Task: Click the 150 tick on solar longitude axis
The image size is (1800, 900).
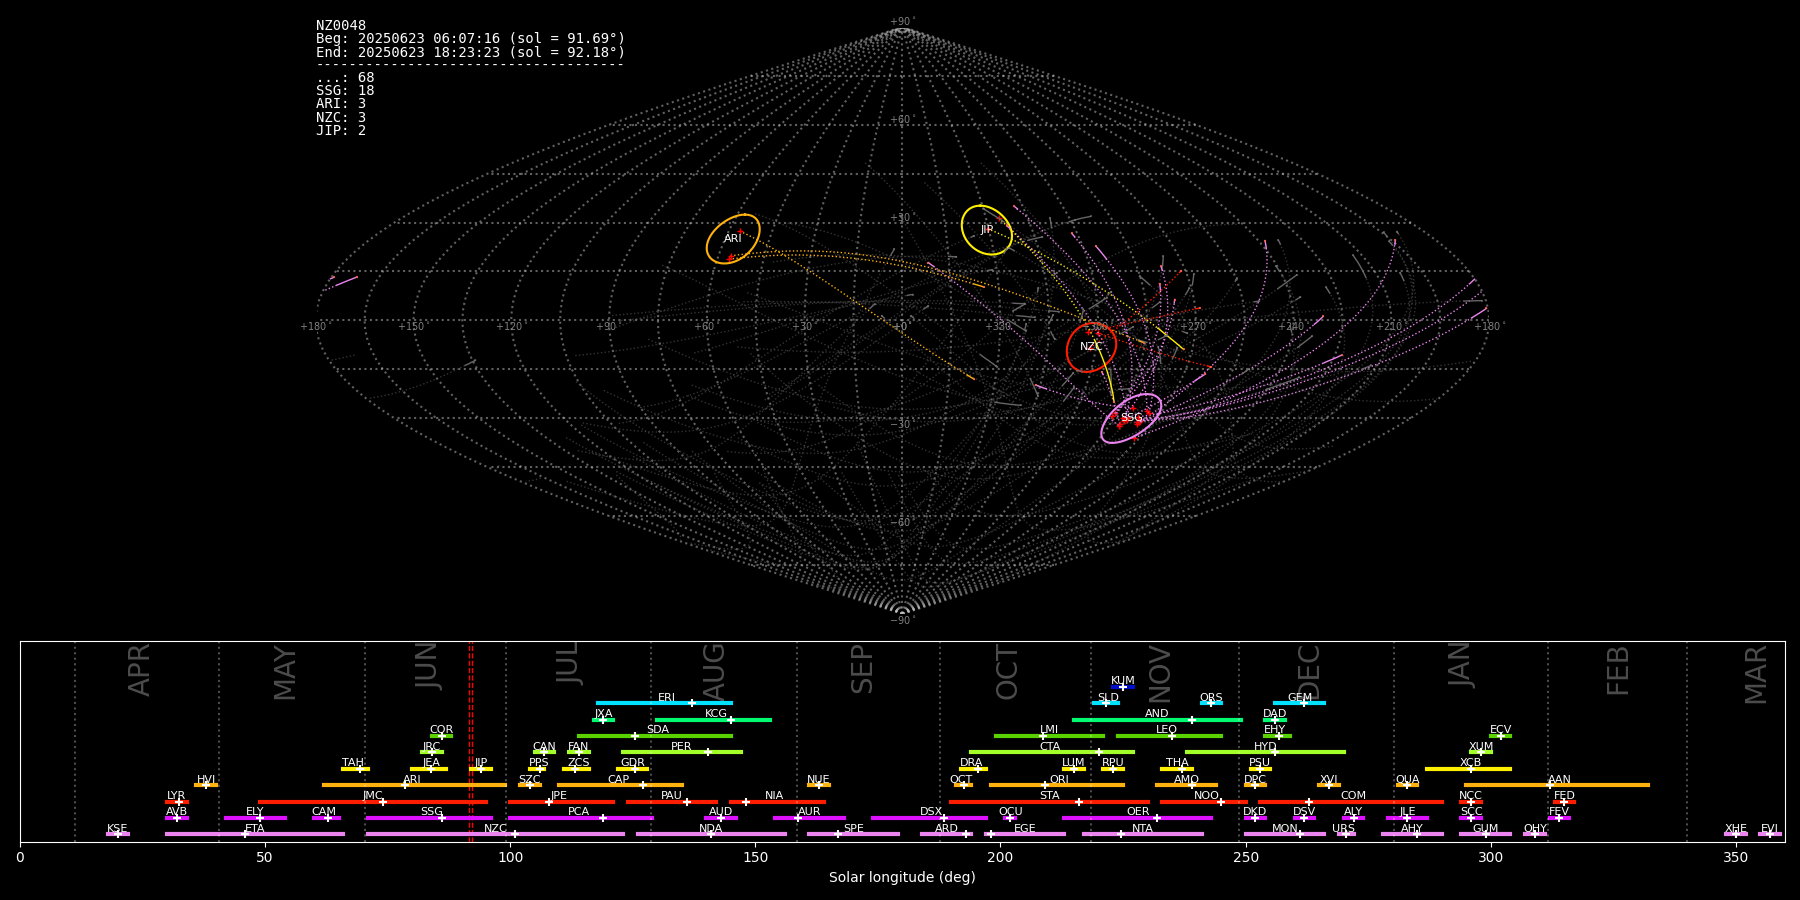Action: (x=755, y=857)
